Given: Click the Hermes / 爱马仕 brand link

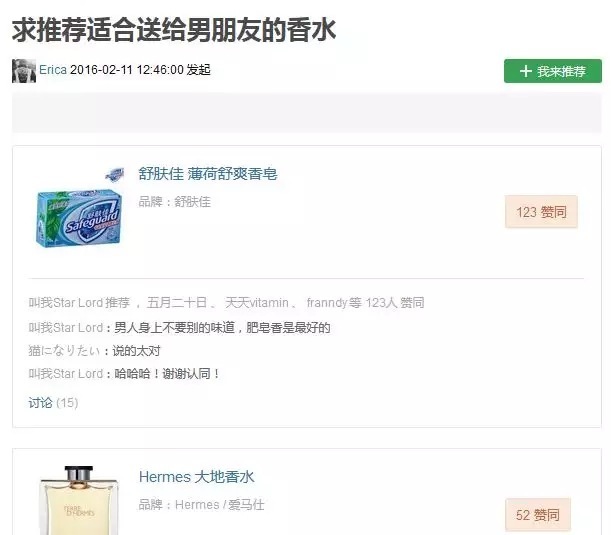Looking at the screenshot, I should click(219, 505).
